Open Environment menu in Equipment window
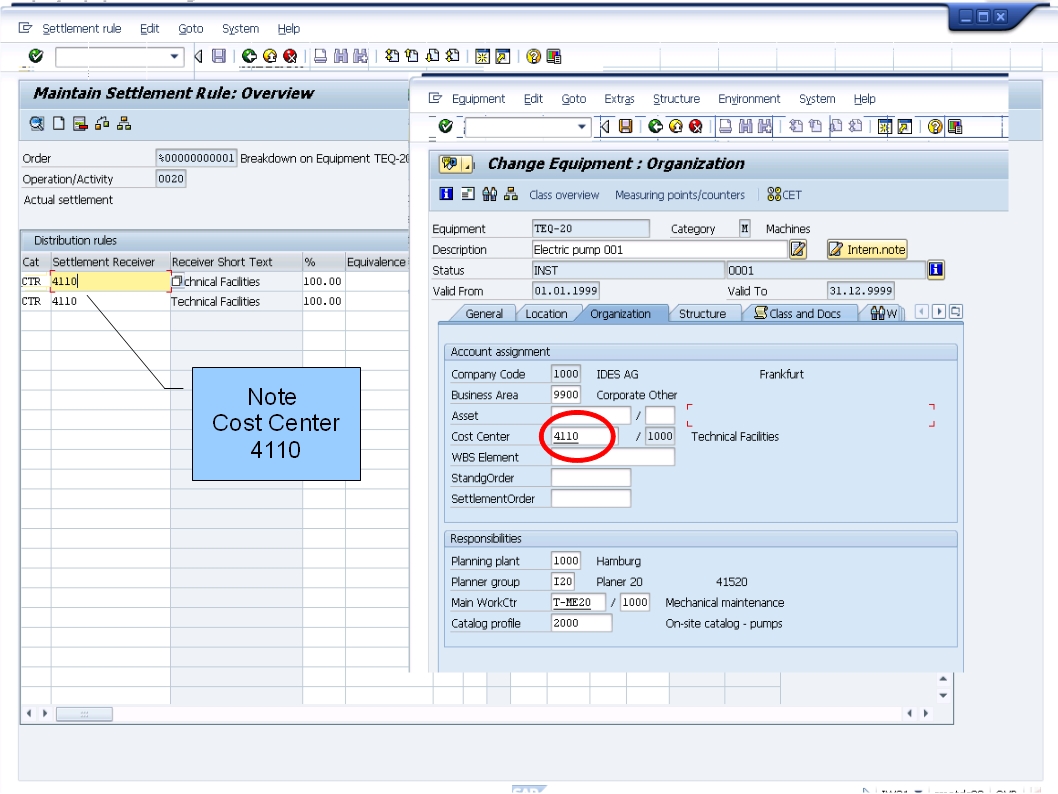Screen dimensions: 1058x794 point(749,98)
